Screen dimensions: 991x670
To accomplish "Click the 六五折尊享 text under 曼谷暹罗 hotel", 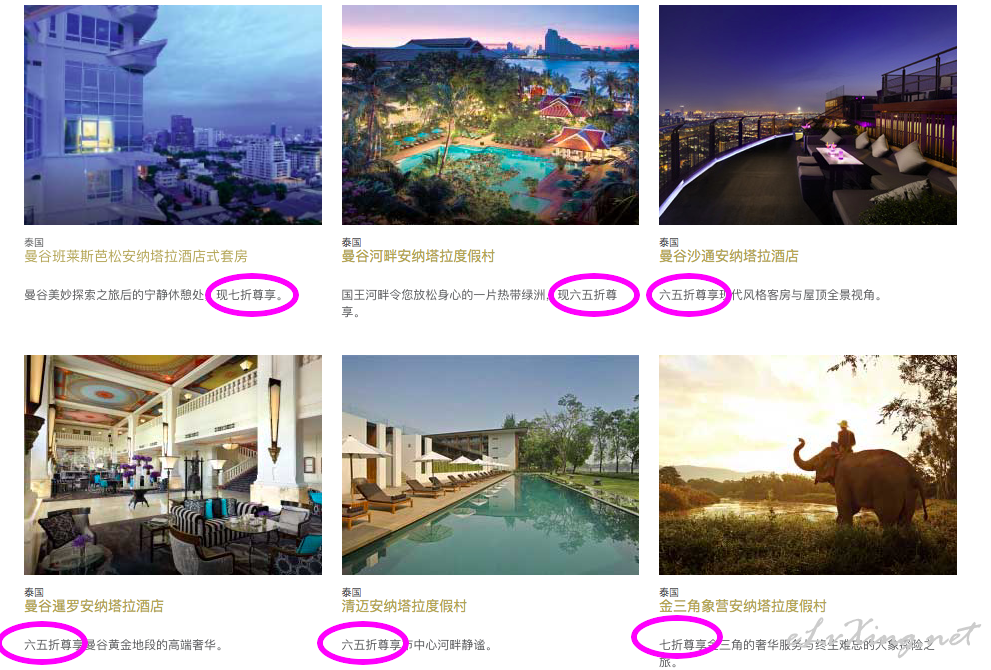I will [x=54, y=645].
